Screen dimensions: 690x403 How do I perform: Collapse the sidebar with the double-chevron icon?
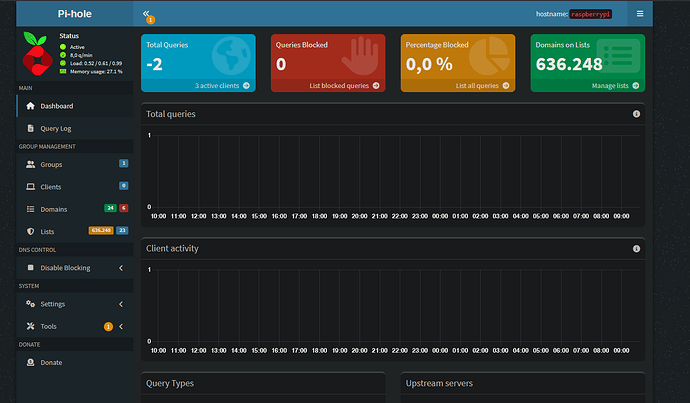click(x=146, y=13)
